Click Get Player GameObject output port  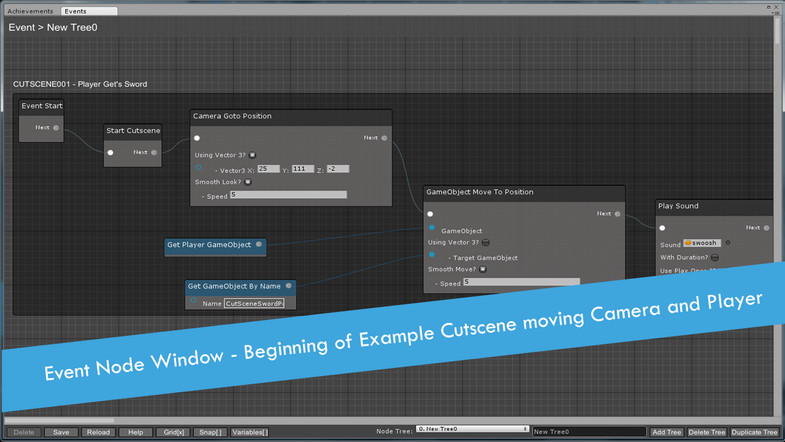pos(259,244)
